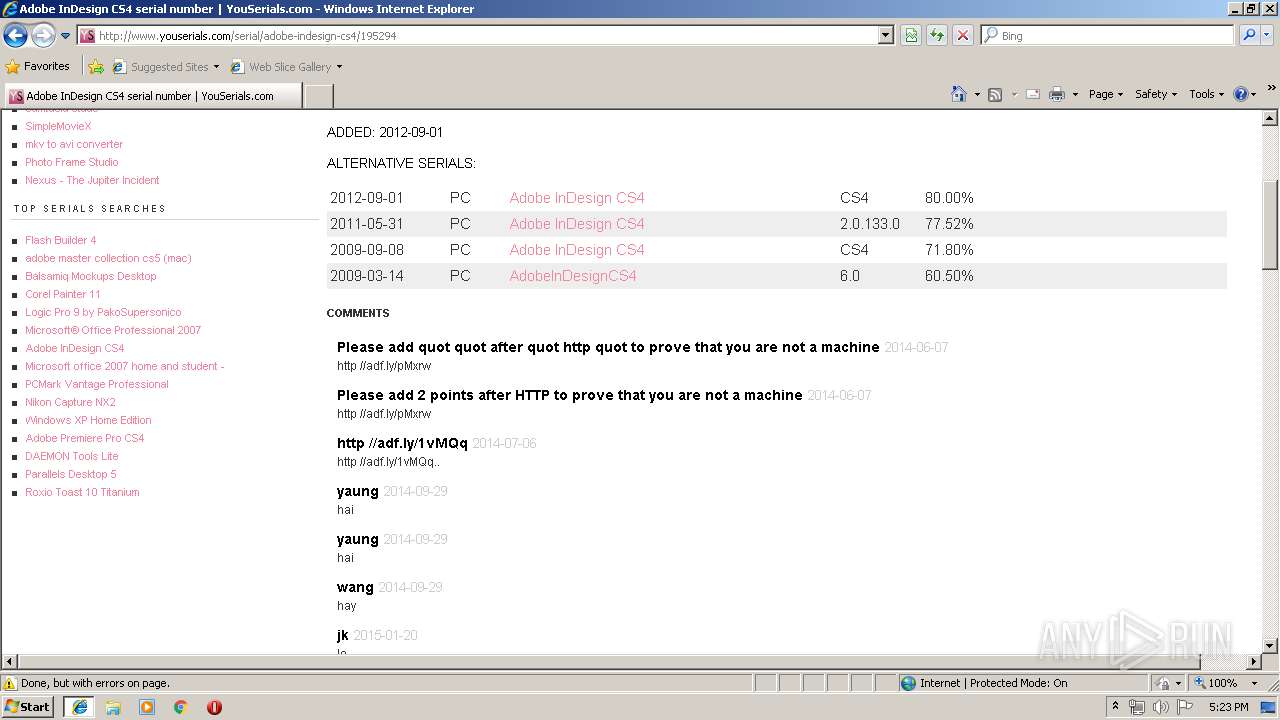Click the COMMENTS heading text

[358, 313]
